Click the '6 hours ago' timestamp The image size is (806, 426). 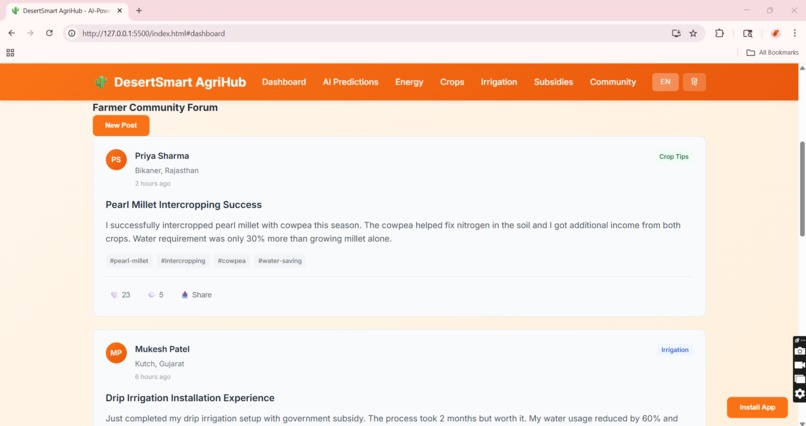(x=153, y=377)
